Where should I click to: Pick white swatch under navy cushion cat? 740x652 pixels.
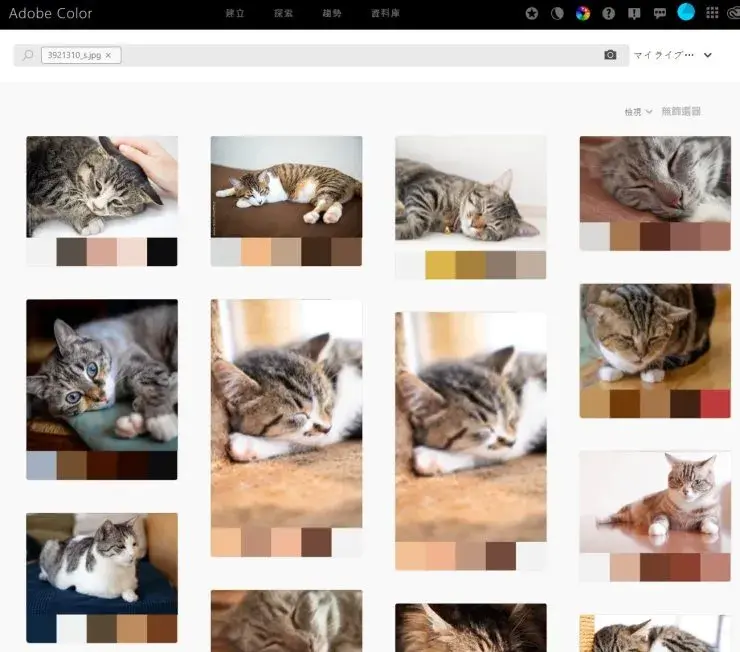click(x=72, y=628)
